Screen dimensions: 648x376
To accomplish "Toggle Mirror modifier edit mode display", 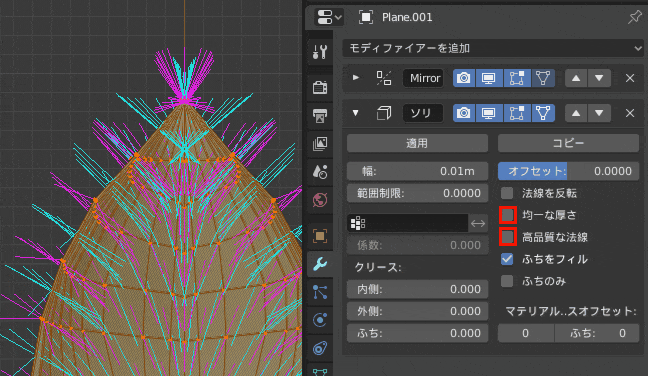I will [x=517, y=78].
